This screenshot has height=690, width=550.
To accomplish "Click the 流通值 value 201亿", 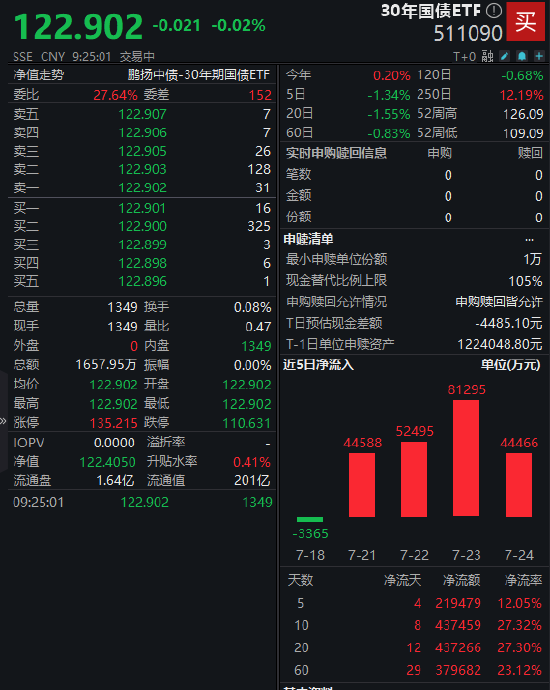I will (252, 481).
